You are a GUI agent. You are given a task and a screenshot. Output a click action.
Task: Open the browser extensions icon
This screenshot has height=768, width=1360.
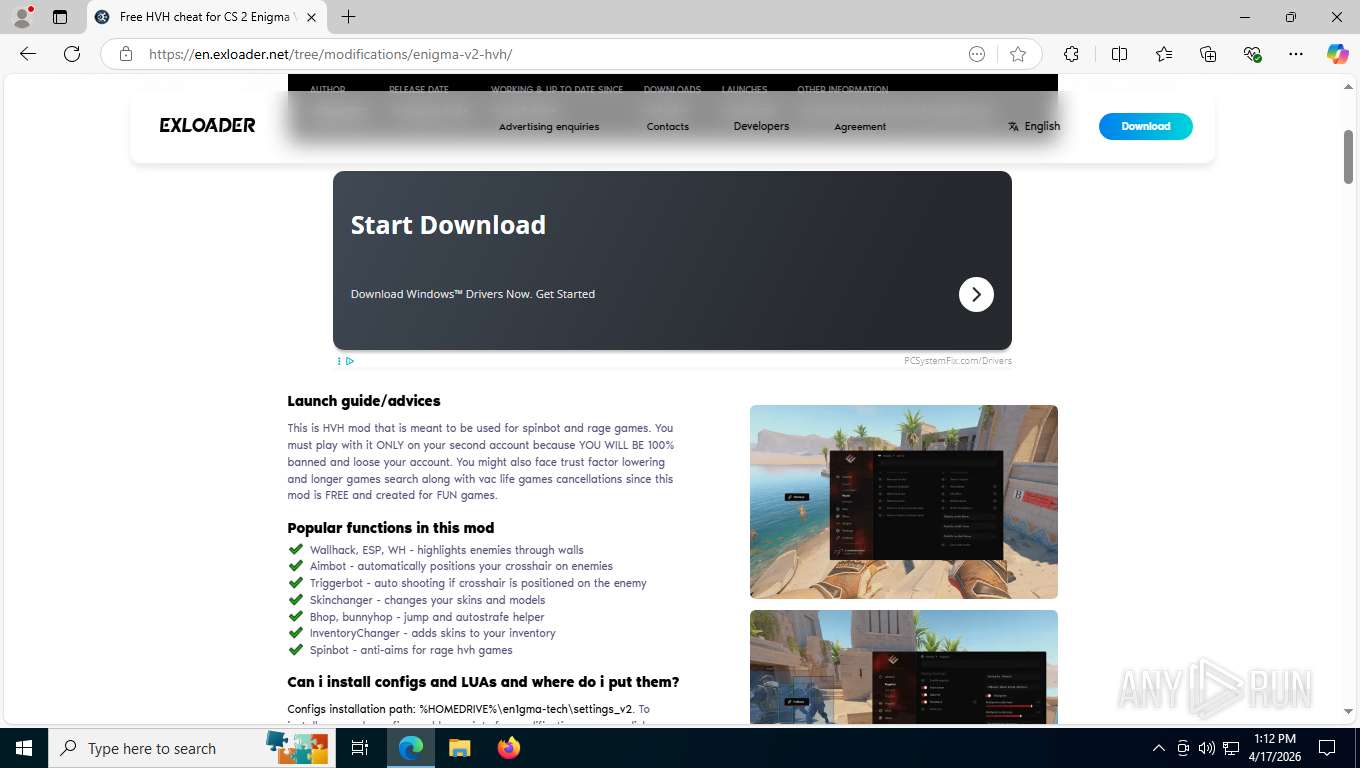(x=1072, y=54)
